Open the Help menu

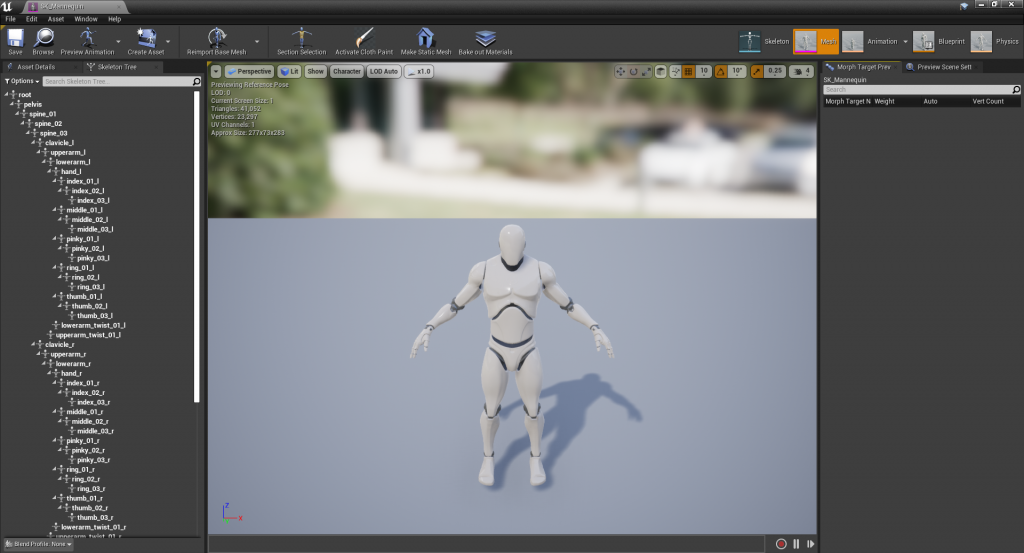click(x=114, y=19)
